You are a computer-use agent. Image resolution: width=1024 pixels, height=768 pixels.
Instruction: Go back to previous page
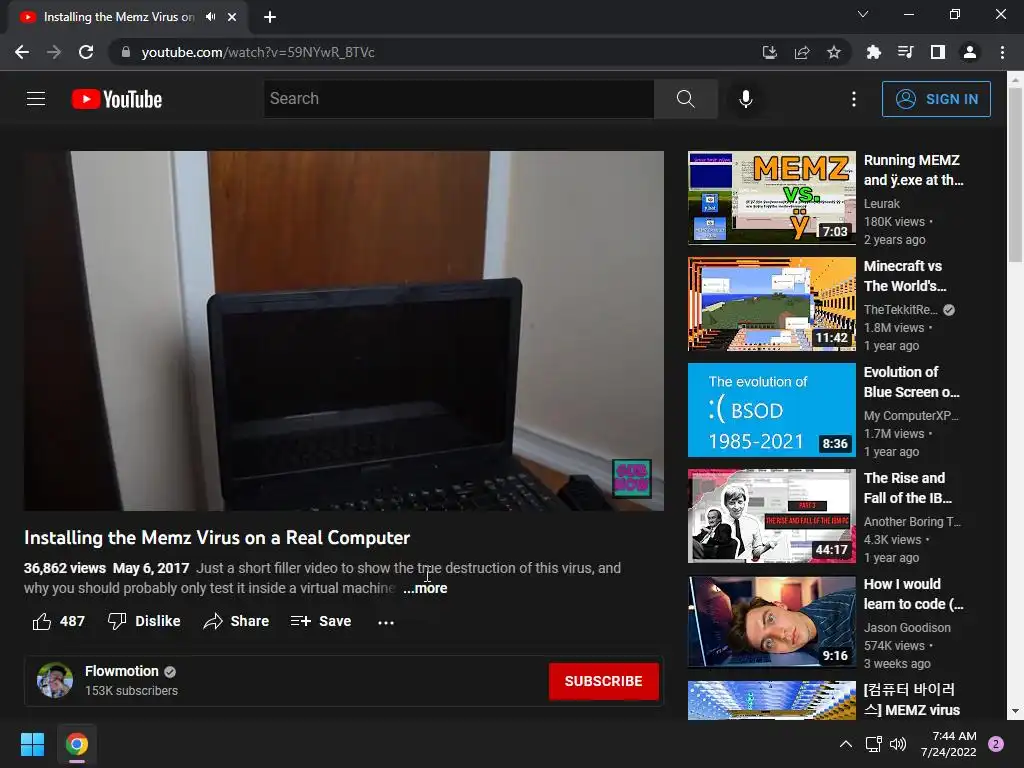tap(22, 52)
